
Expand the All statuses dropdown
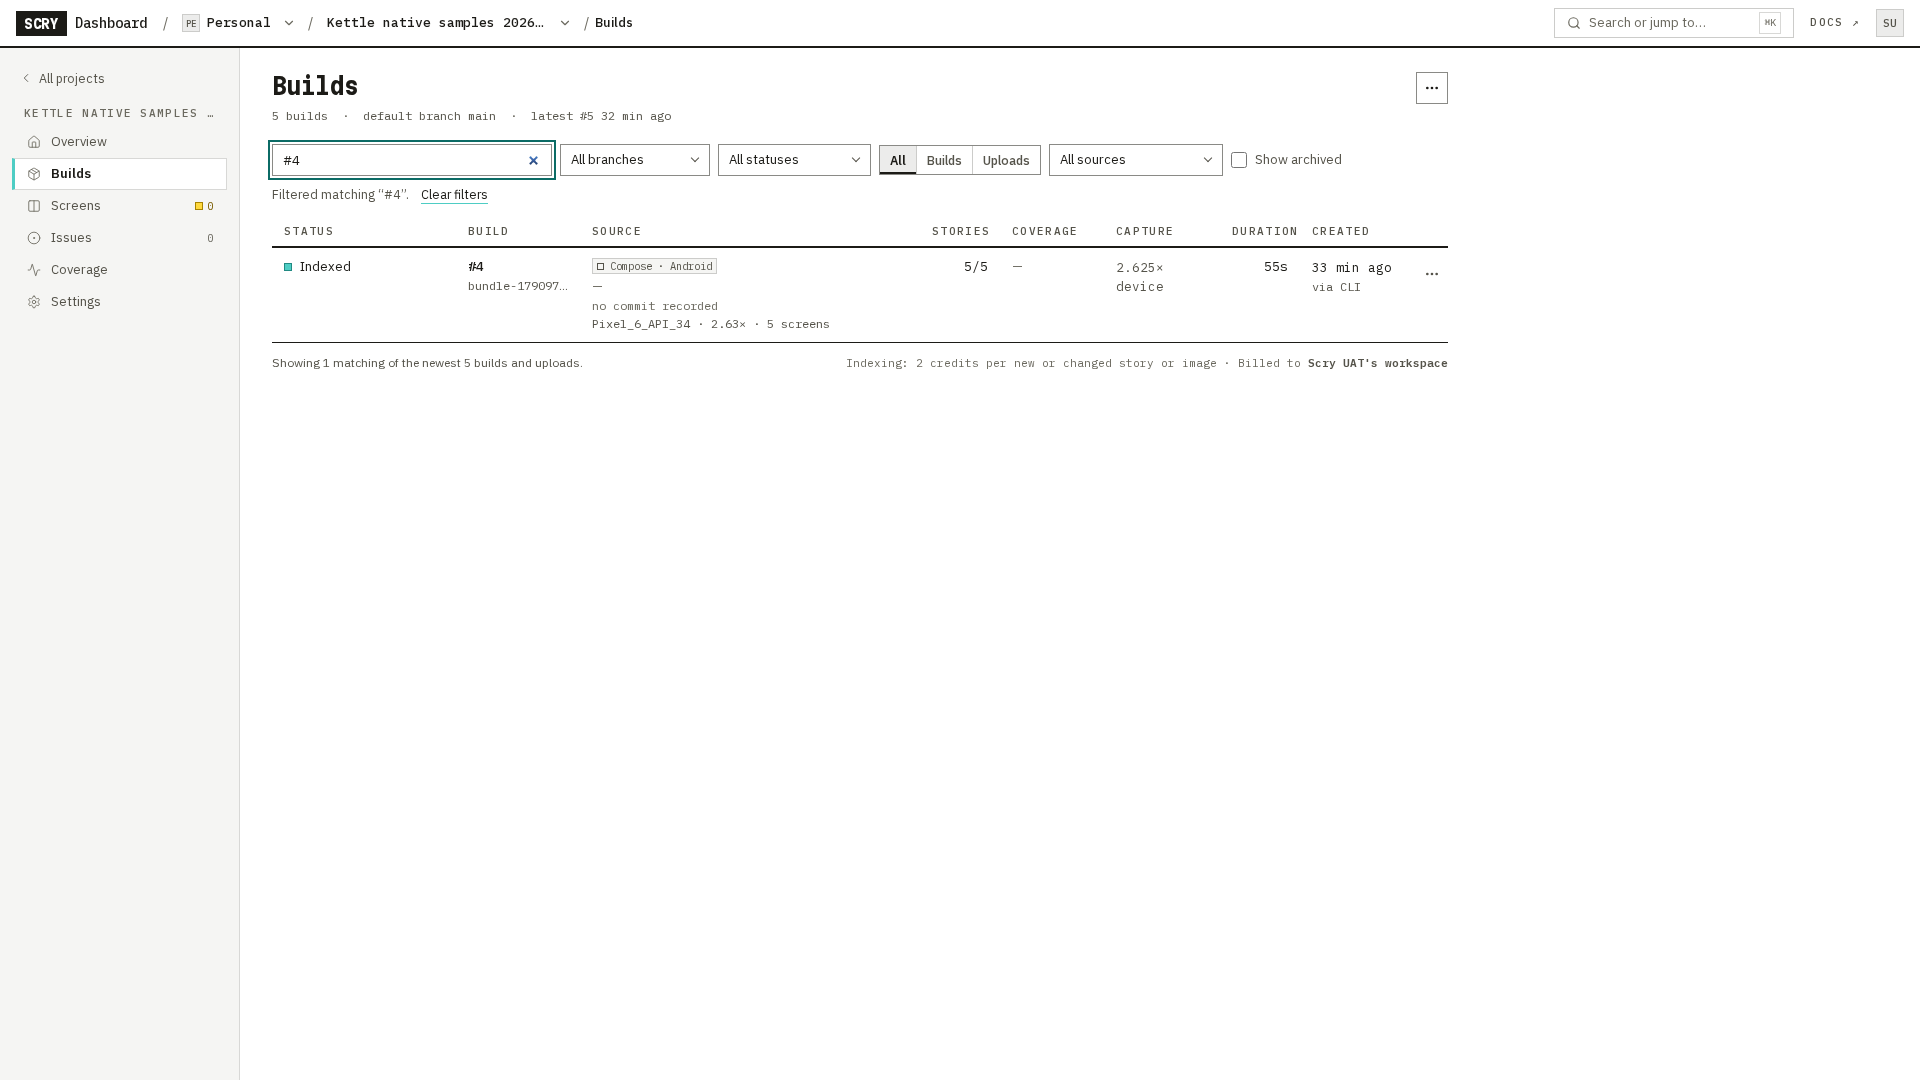pos(794,160)
